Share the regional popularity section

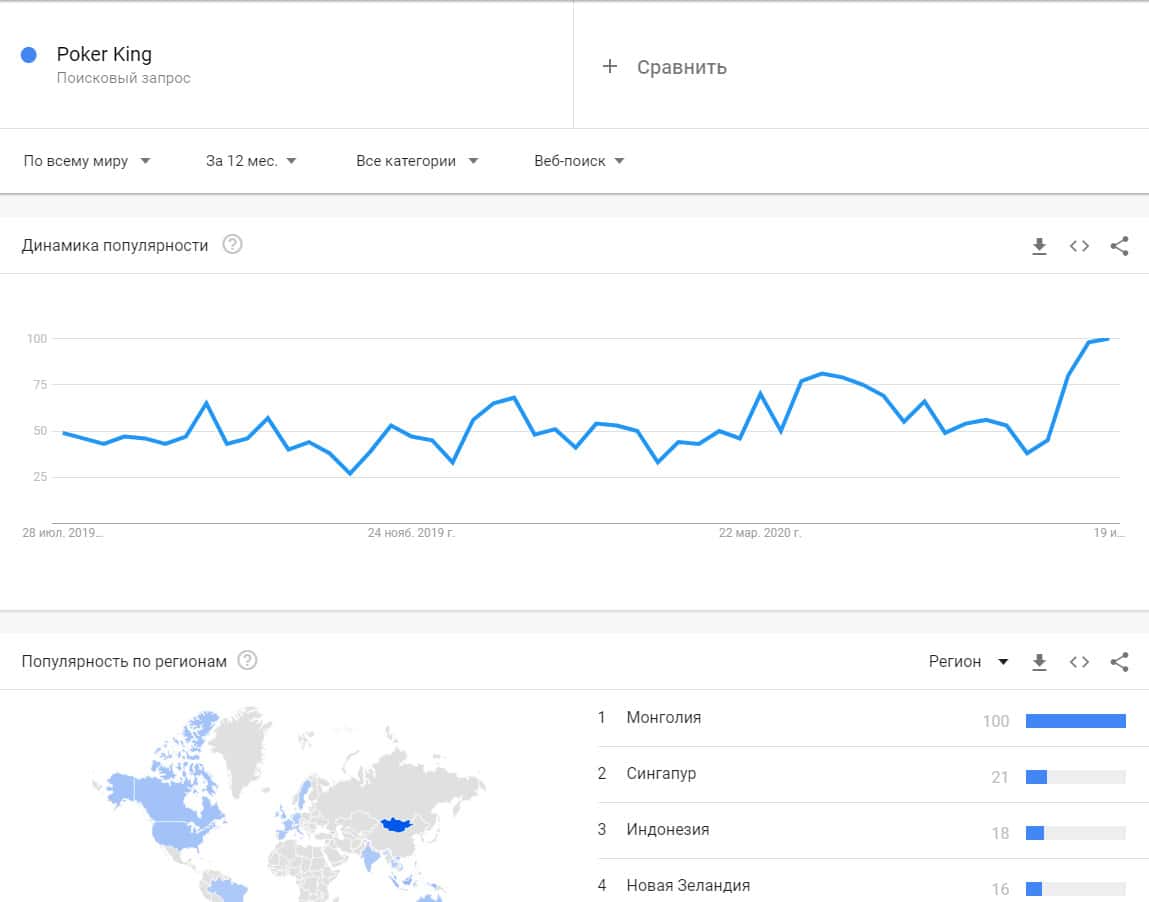tap(1119, 662)
